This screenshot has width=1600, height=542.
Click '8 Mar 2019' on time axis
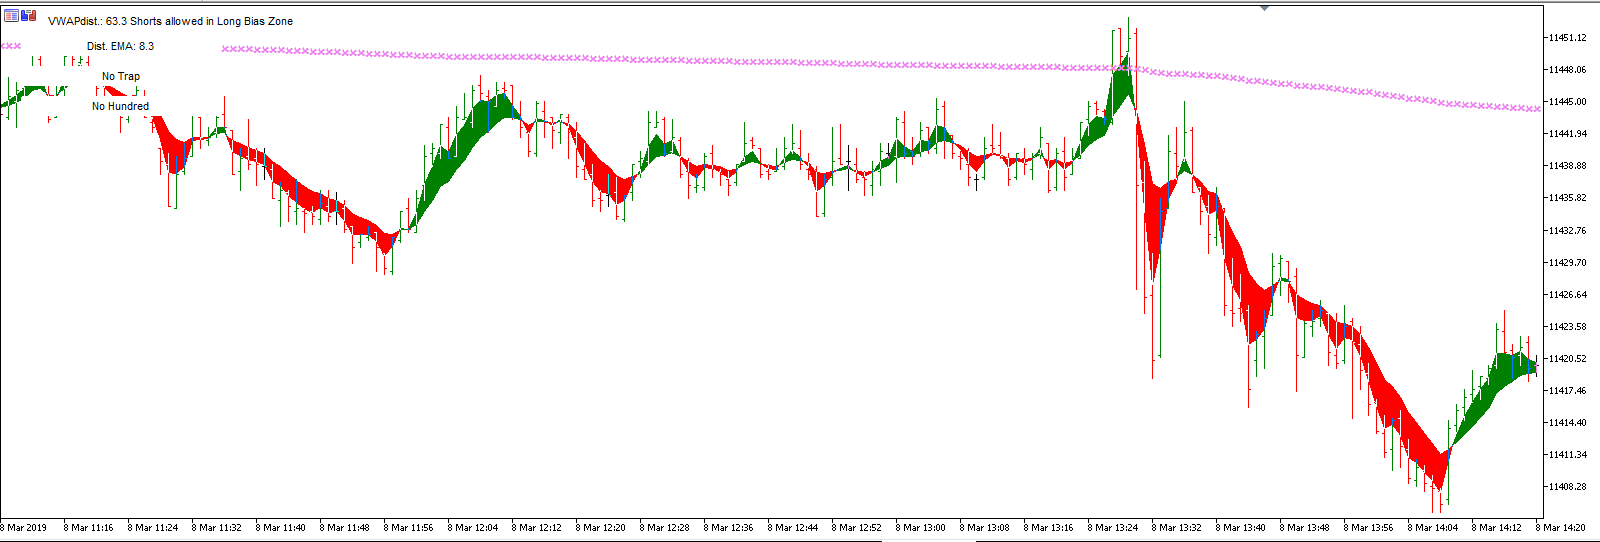(x=24, y=528)
